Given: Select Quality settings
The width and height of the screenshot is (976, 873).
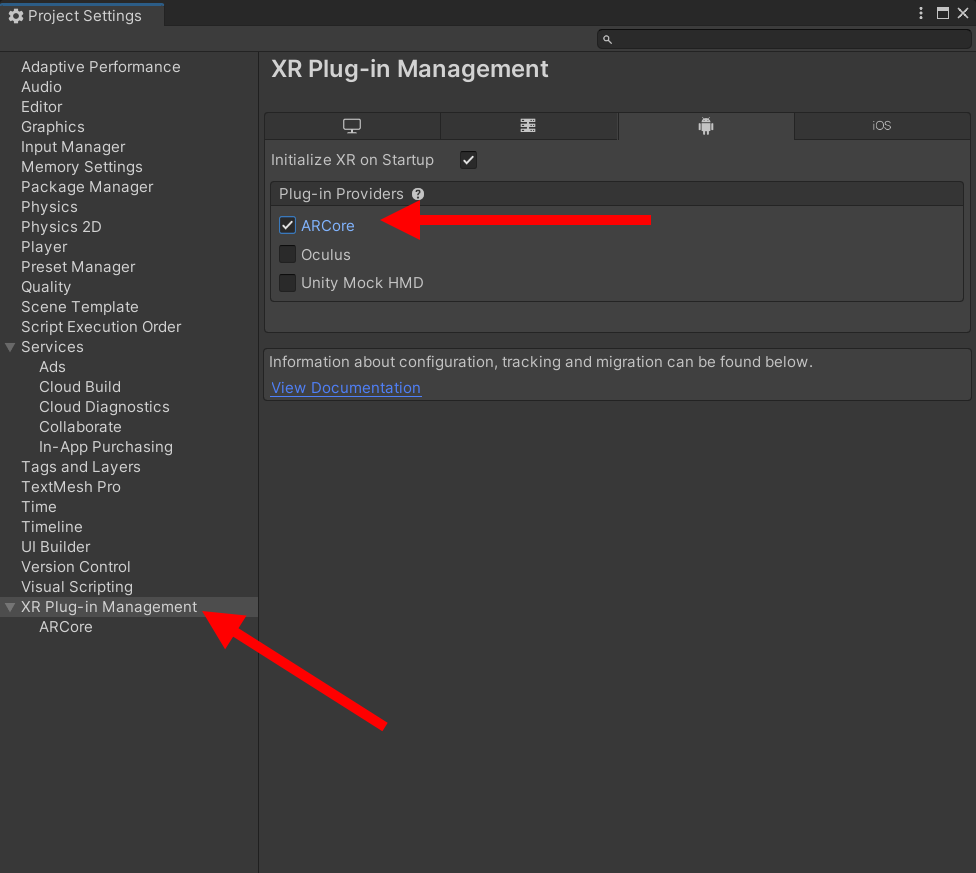Looking at the screenshot, I should (x=46, y=287).
